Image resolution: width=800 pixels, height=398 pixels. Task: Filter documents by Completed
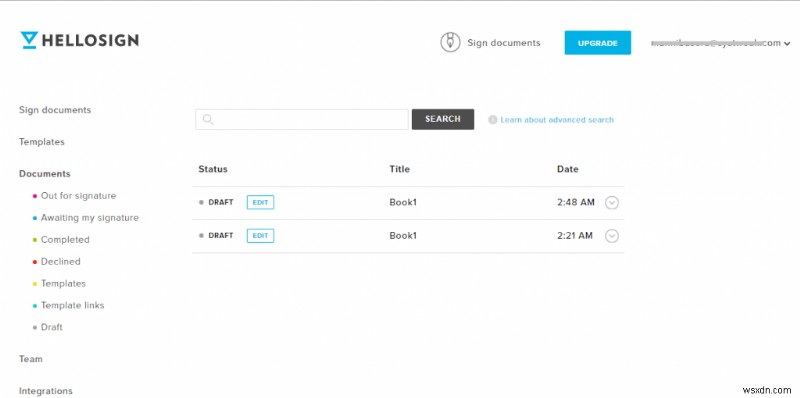click(x=65, y=240)
